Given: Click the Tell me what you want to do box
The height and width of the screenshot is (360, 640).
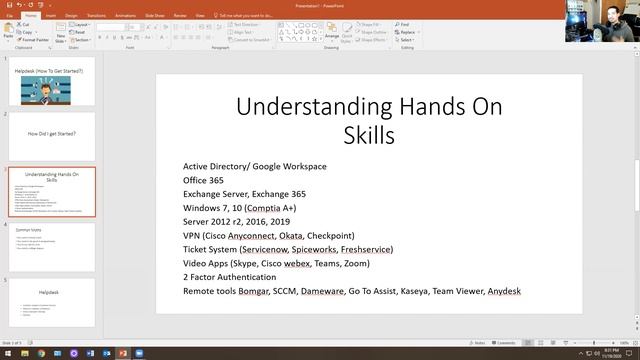Looking at the screenshot, I should (243, 16).
